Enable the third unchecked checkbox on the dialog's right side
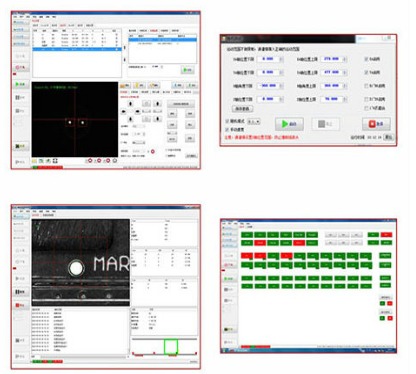 tap(366, 108)
